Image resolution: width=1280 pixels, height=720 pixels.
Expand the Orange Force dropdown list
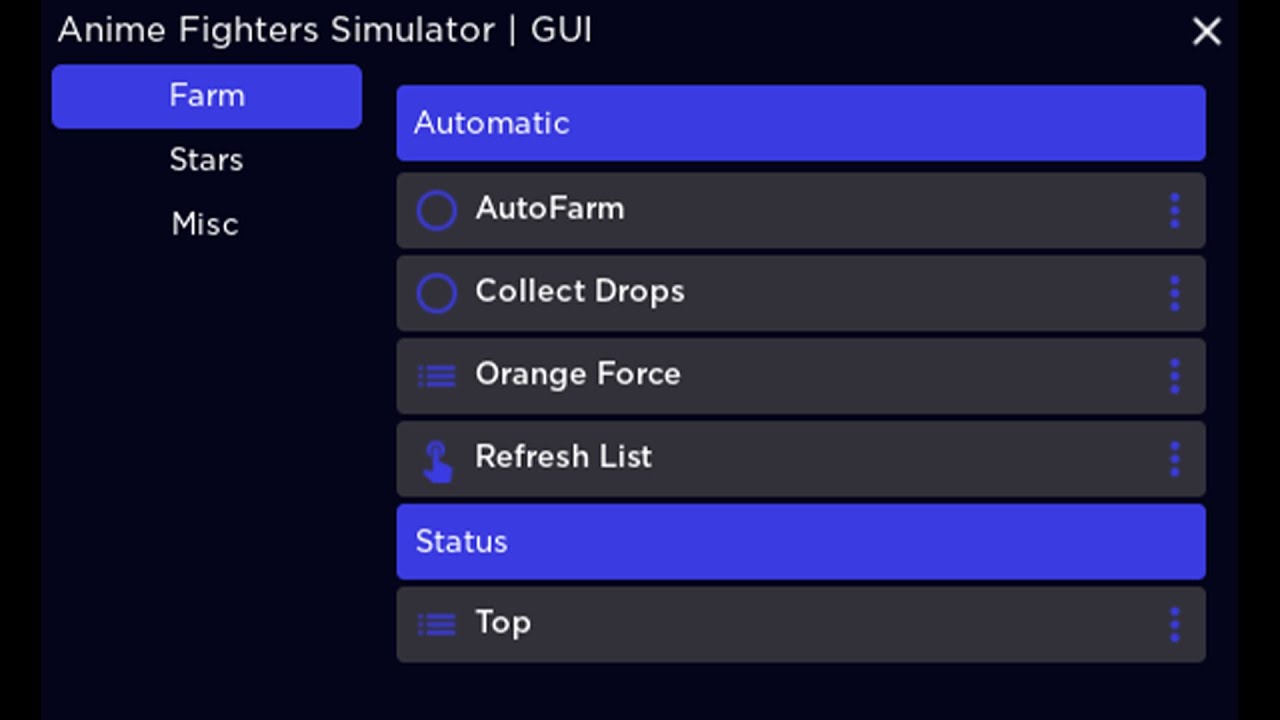(800, 376)
